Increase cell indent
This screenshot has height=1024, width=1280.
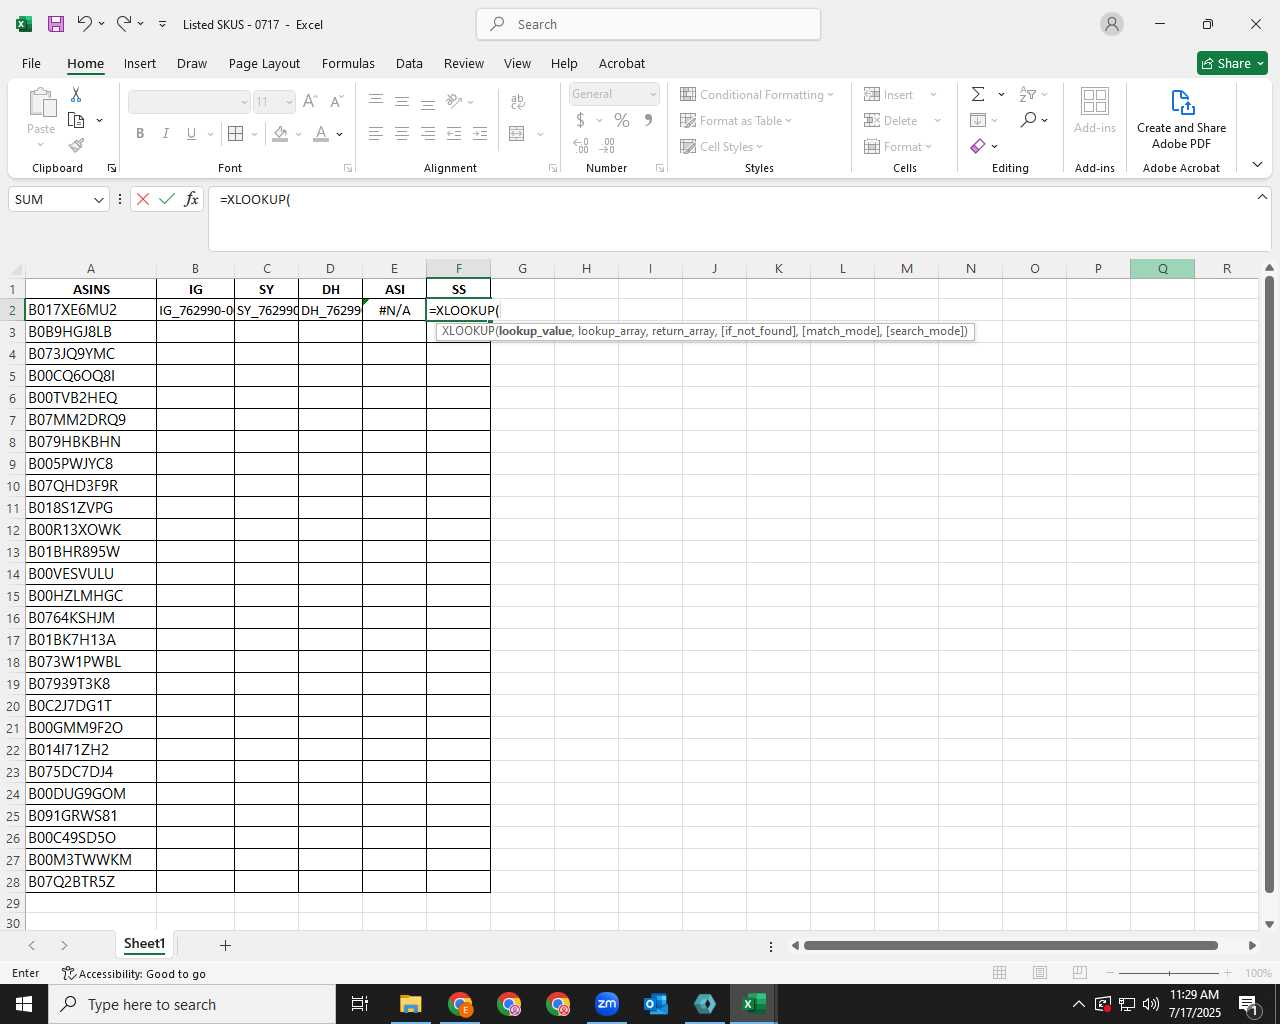coord(480,133)
